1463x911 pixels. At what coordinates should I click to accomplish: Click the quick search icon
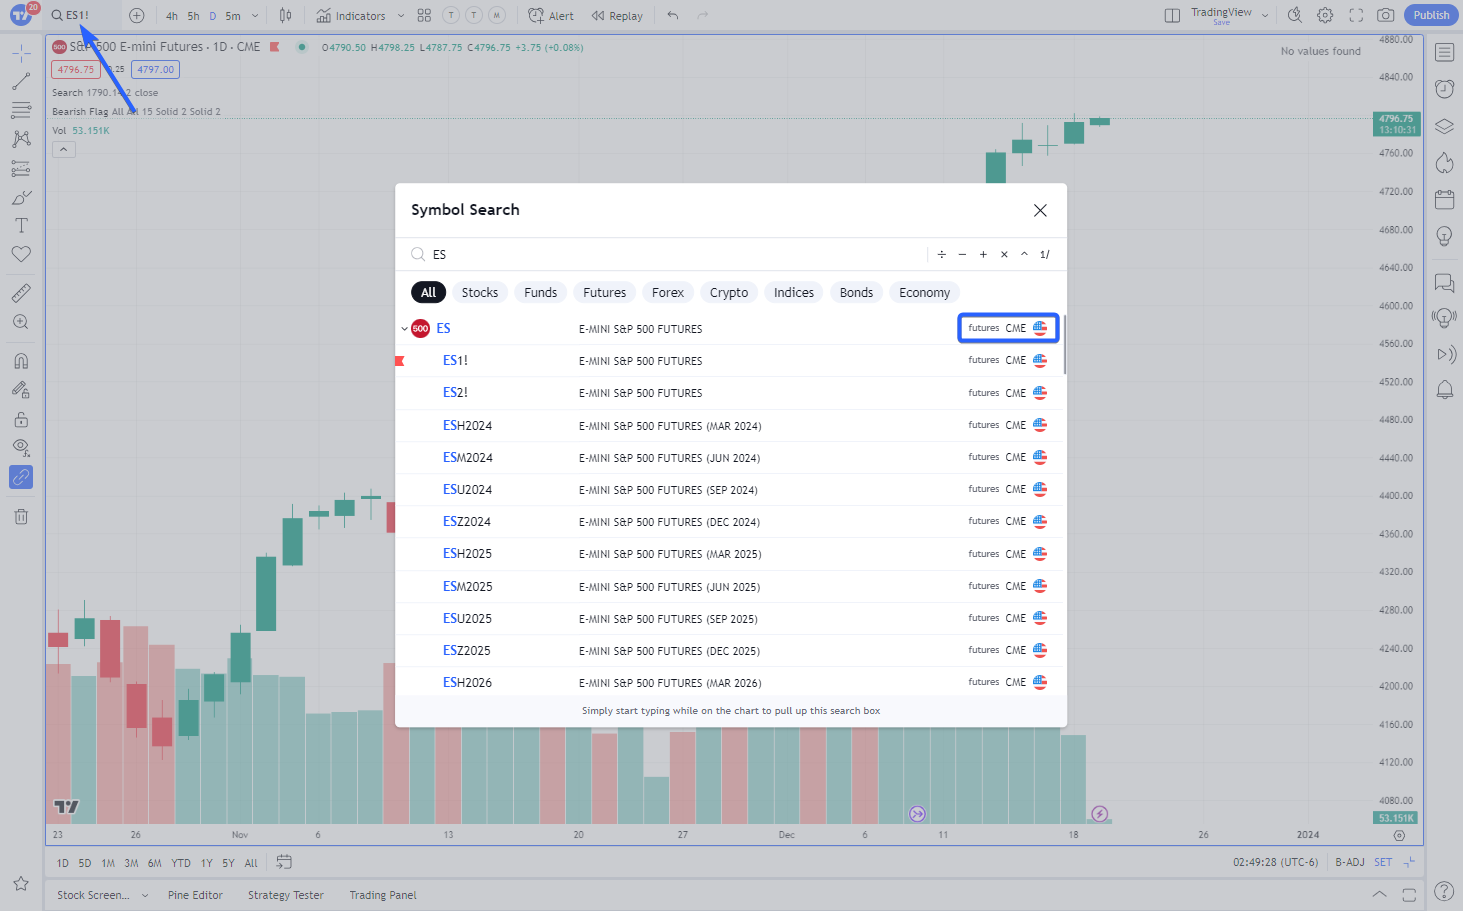coord(1295,15)
